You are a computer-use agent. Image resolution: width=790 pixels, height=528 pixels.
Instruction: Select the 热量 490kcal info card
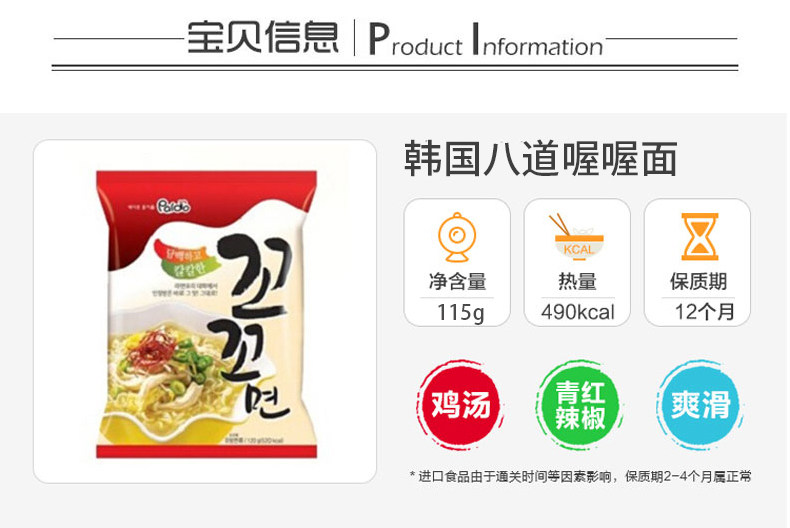tap(577, 262)
